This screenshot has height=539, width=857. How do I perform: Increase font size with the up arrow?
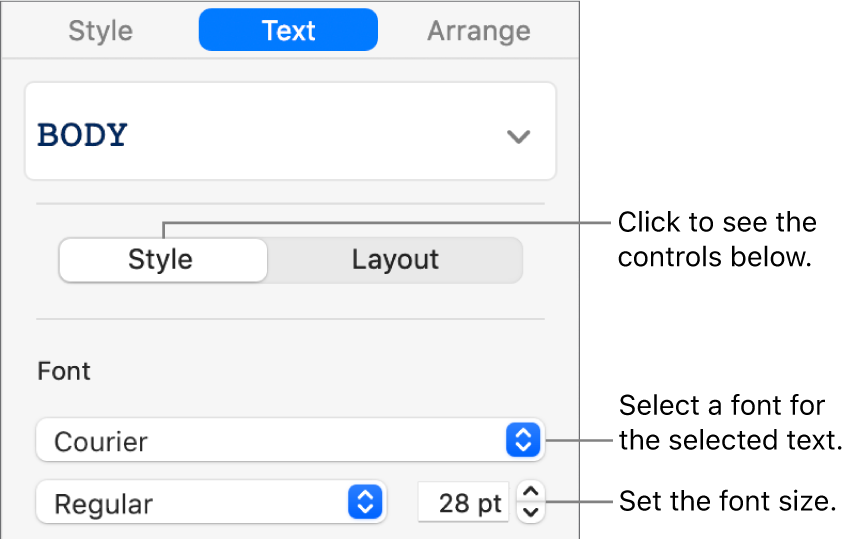pos(531,492)
